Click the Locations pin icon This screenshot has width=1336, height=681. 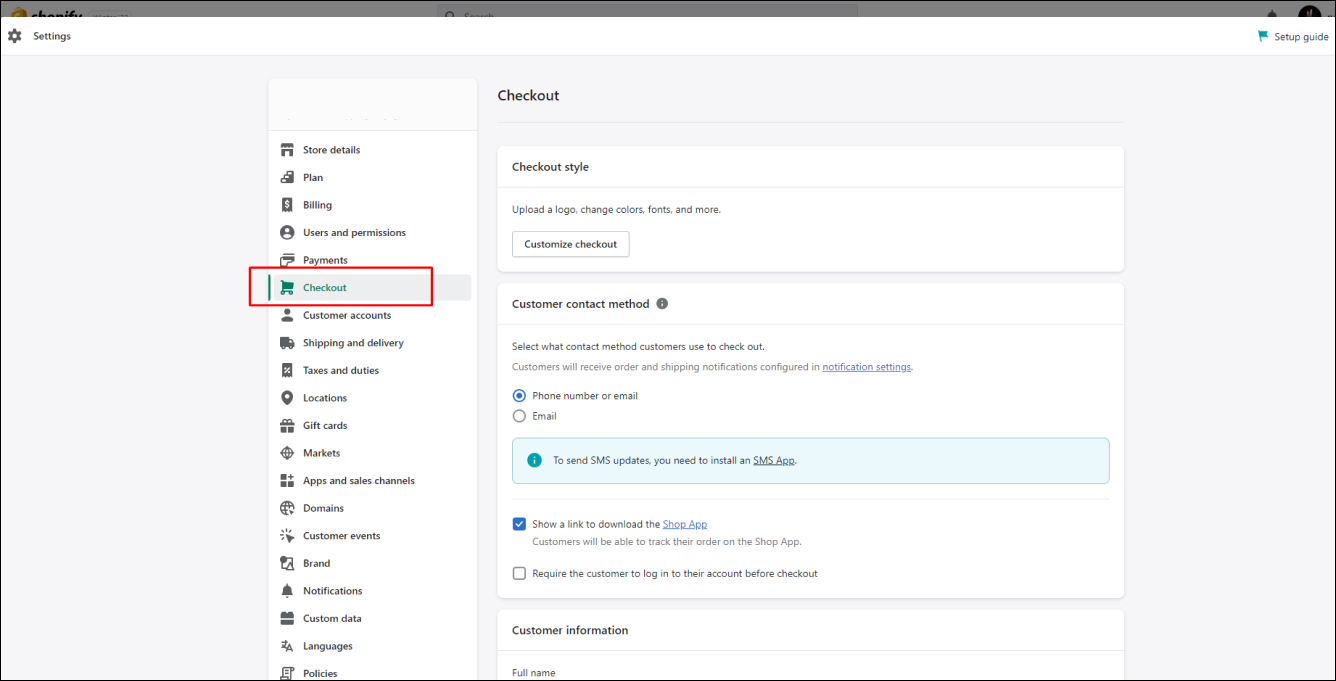click(287, 398)
